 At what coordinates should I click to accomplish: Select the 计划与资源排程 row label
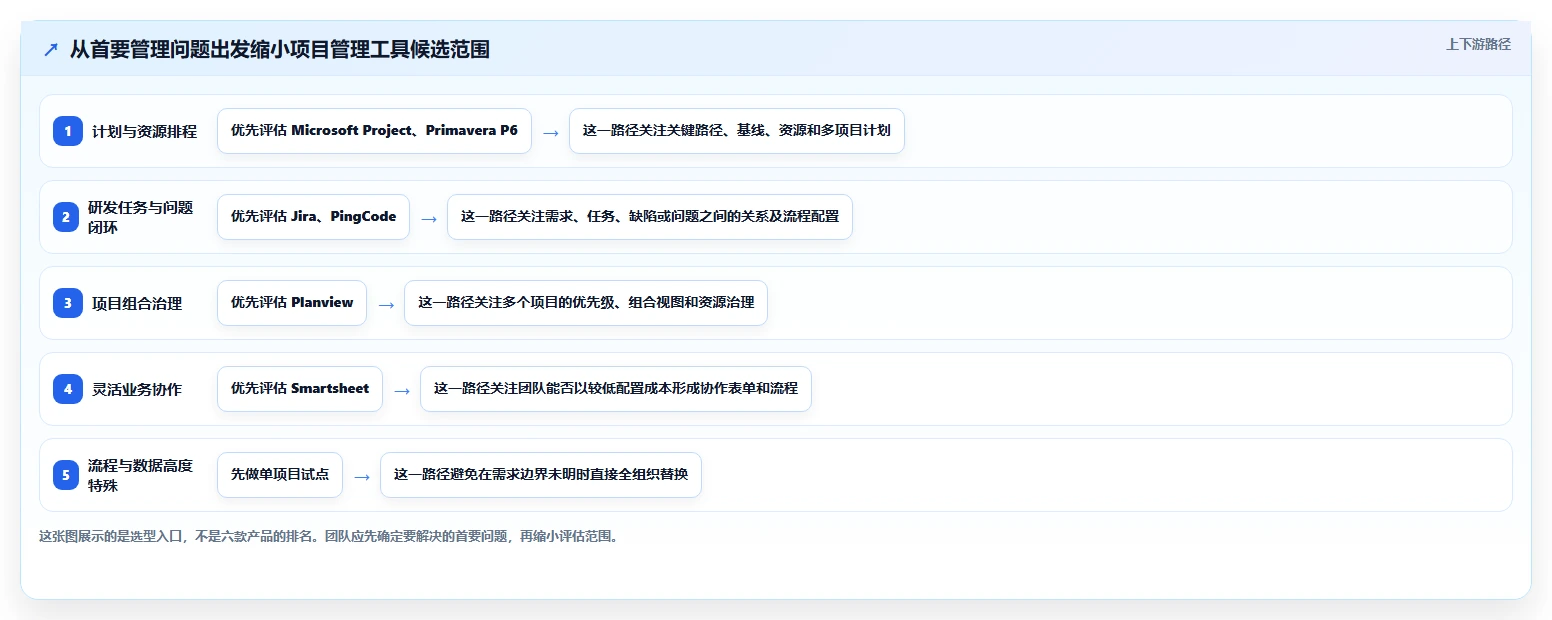pos(145,131)
